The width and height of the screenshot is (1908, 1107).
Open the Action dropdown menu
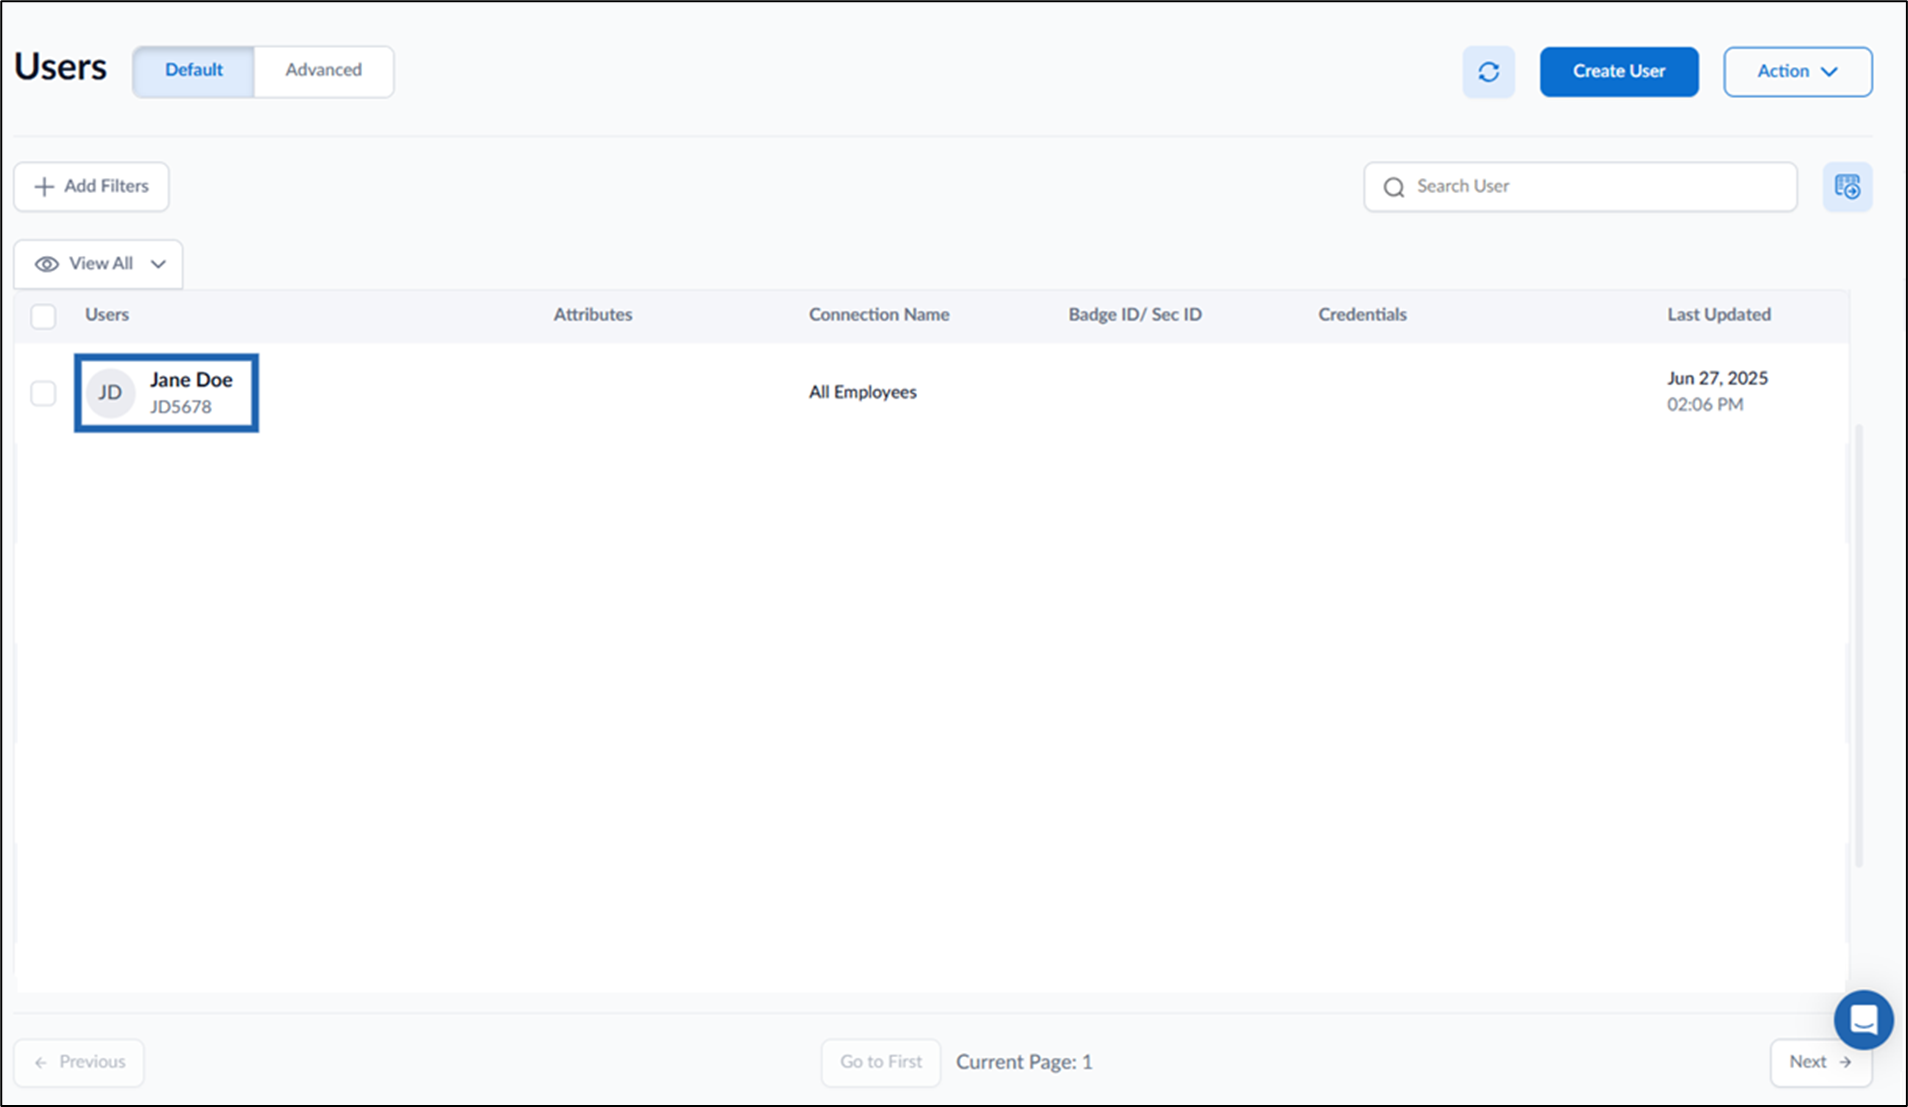click(1797, 72)
